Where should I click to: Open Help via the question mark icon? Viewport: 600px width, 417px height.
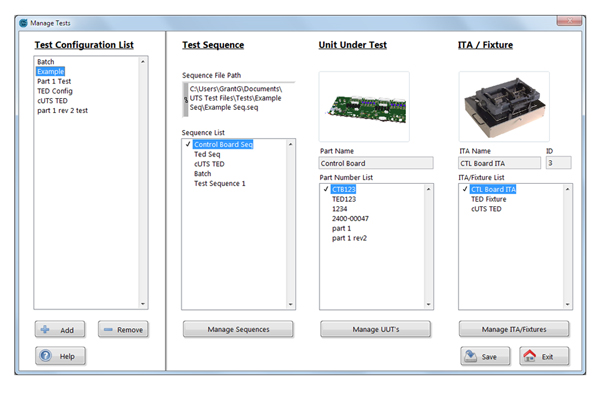60,356
